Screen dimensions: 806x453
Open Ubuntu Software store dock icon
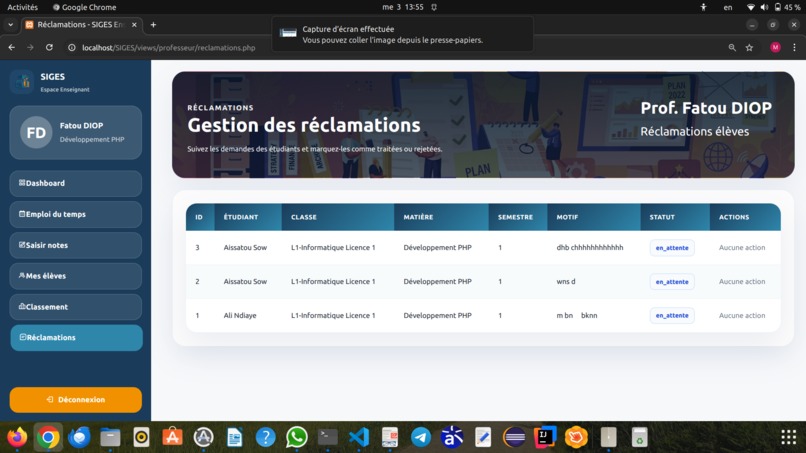tap(172, 437)
